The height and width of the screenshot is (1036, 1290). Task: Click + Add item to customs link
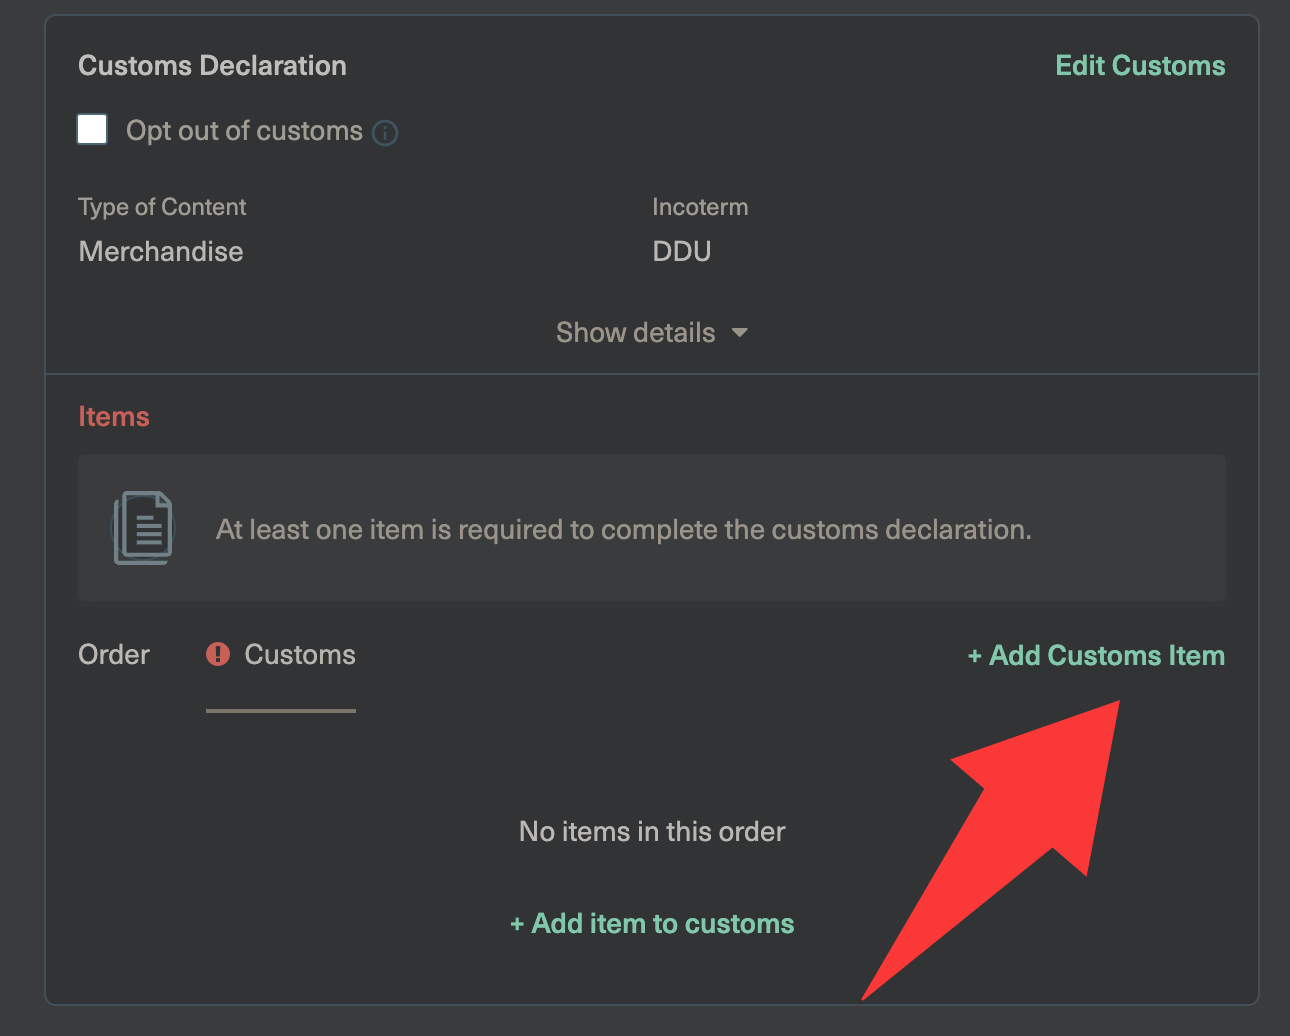coord(652,924)
